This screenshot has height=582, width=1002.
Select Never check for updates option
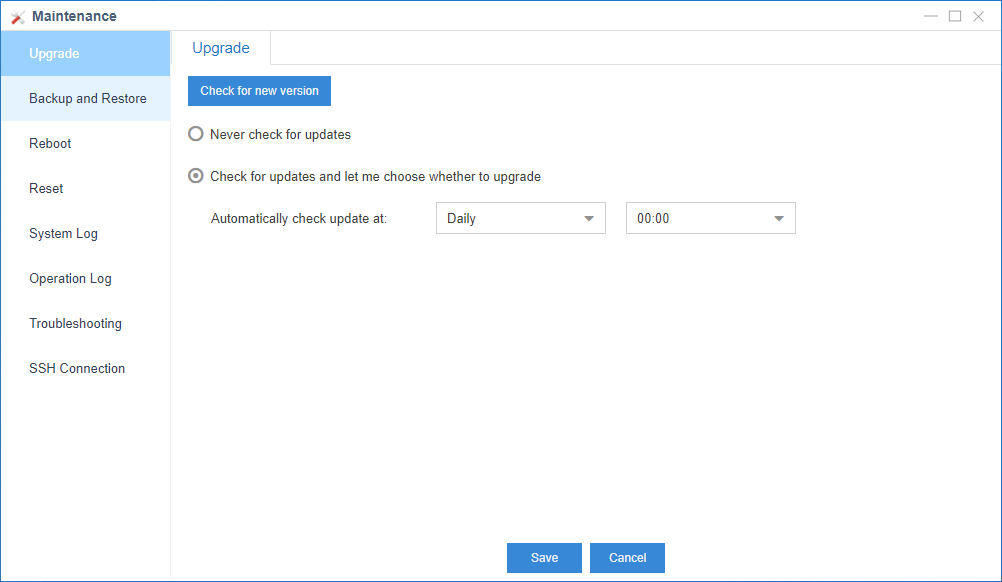click(196, 134)
